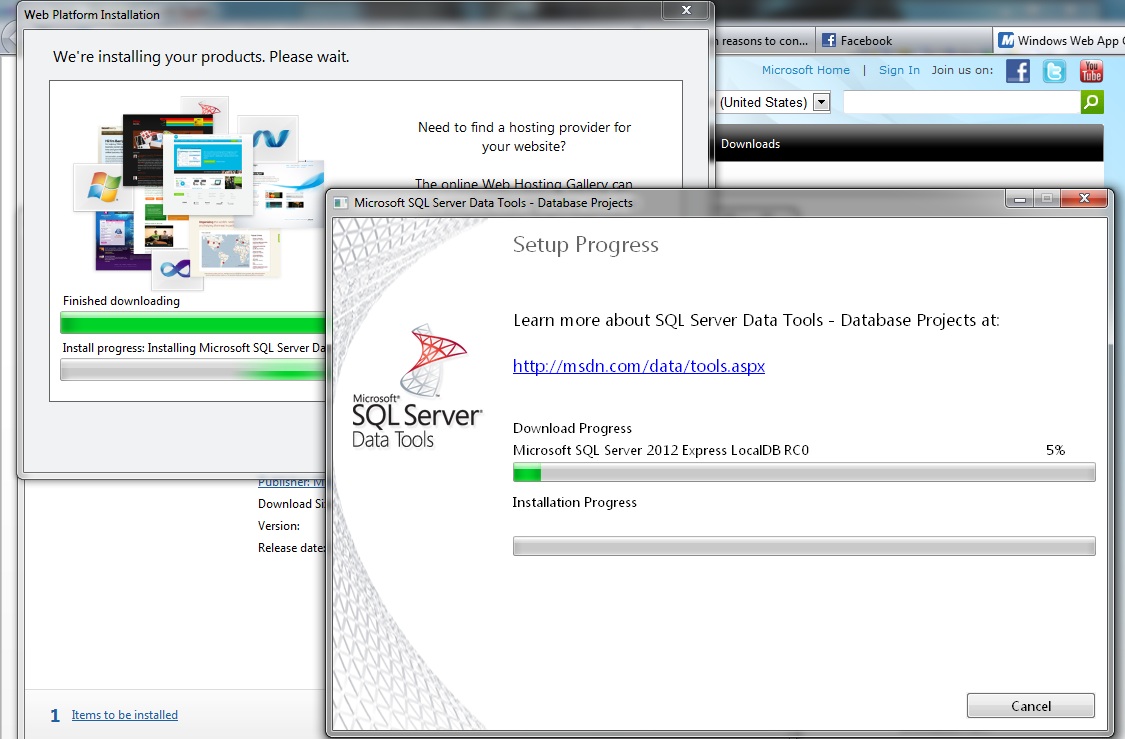
Task: Click the Windows Web App tab favicon
Action: [1007, 40]
